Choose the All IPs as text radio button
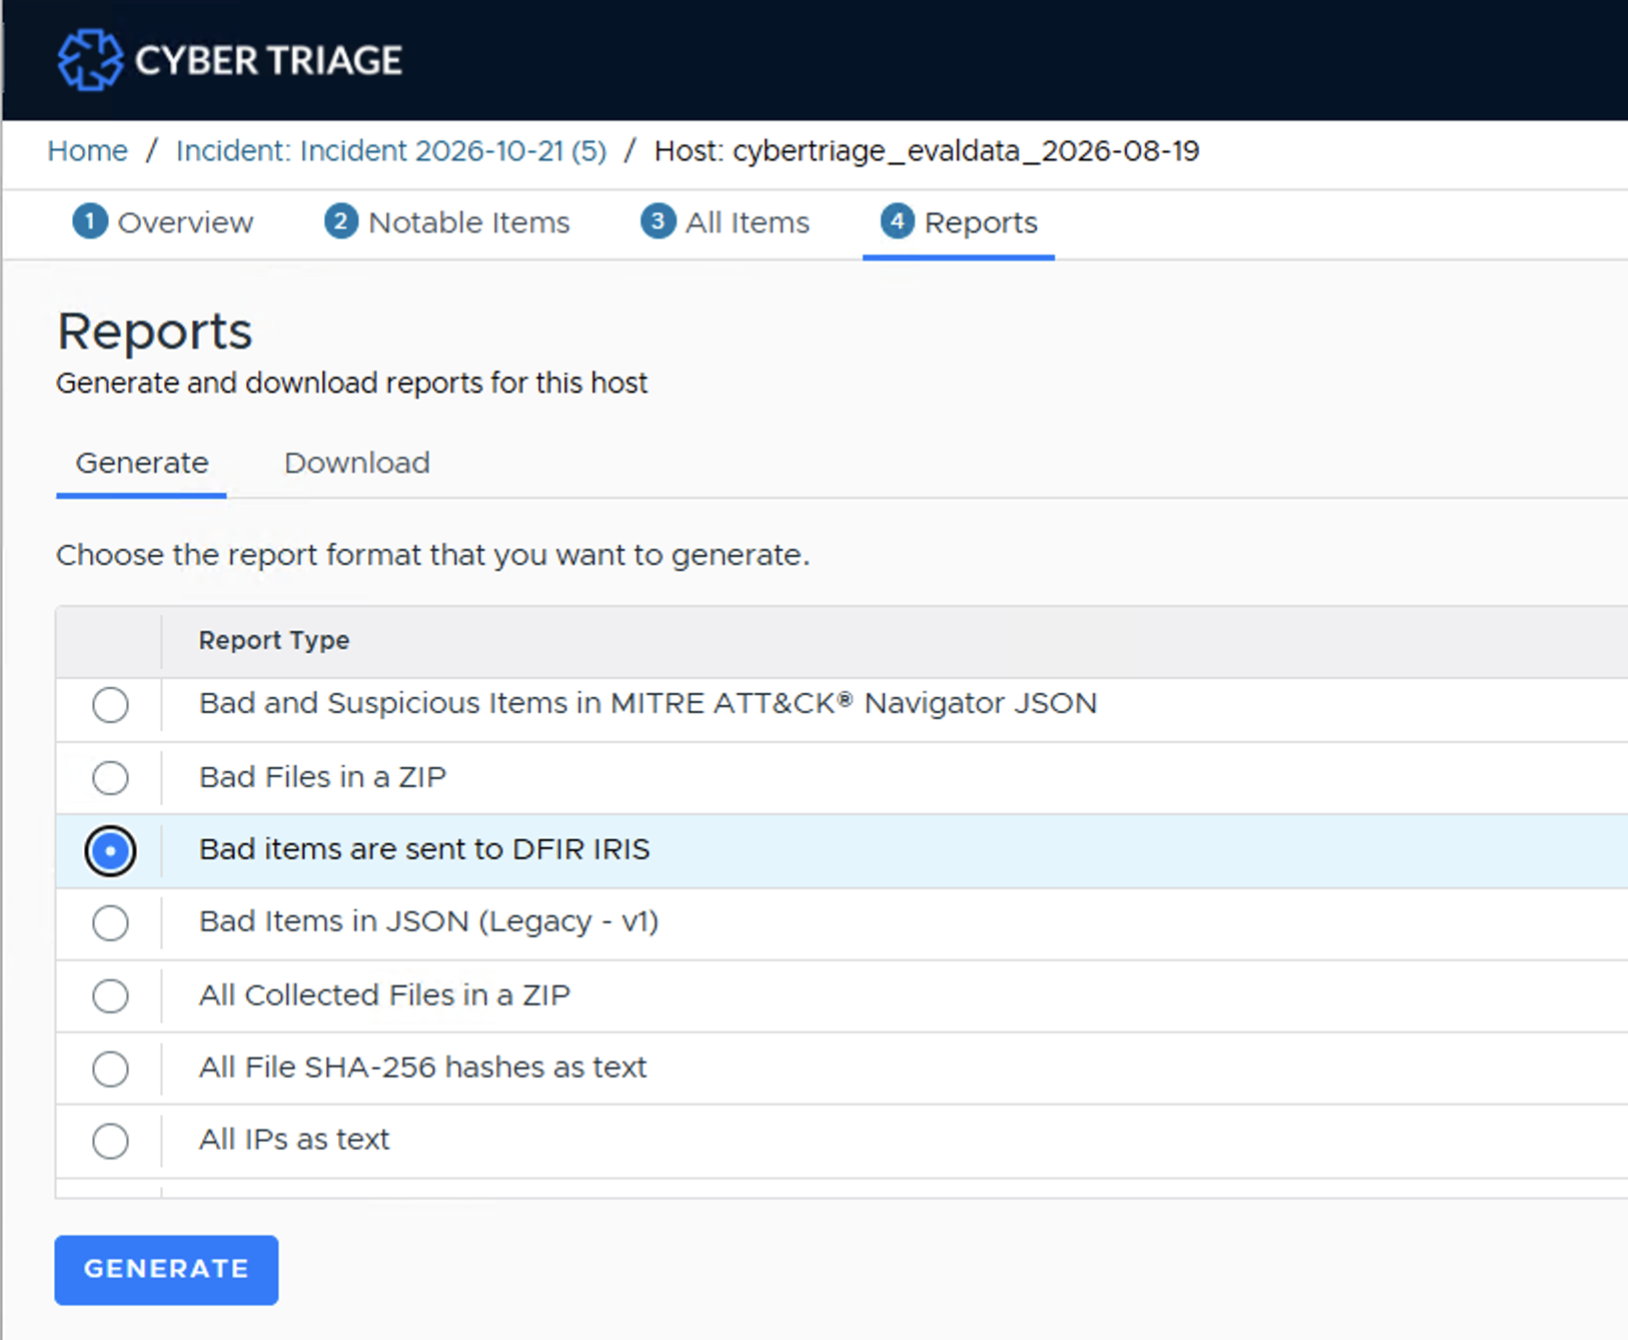 pyautogui.click(x=110, y=1141)
